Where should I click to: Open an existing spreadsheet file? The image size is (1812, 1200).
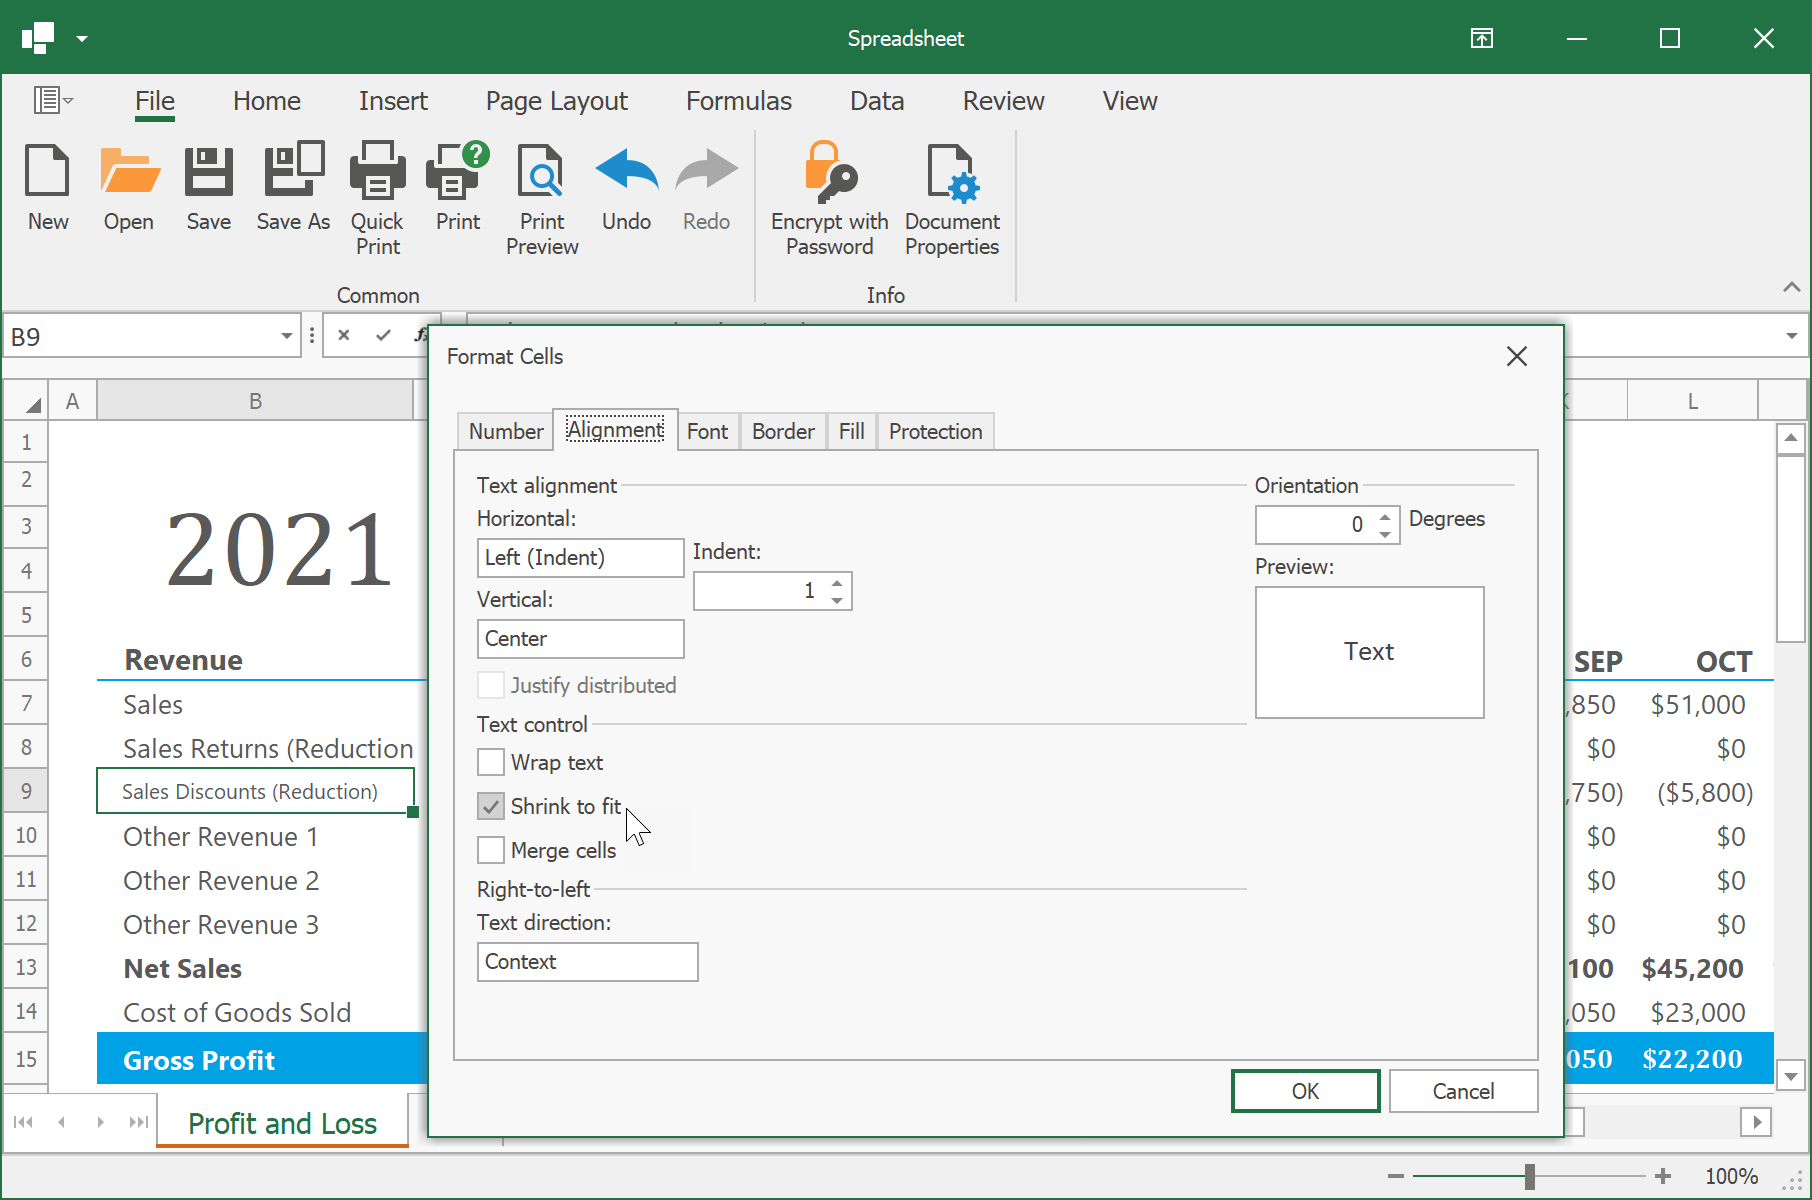click(128, 190)
